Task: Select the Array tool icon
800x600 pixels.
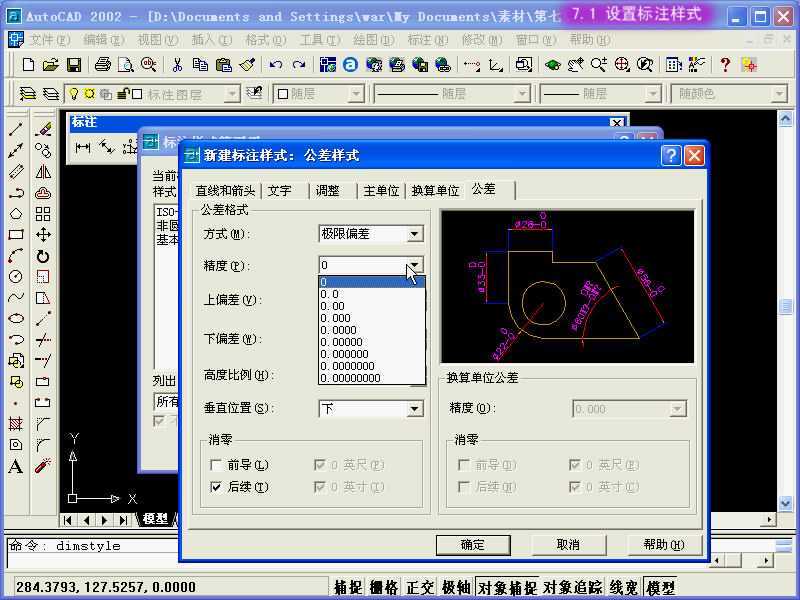Action: click(43, 214)
